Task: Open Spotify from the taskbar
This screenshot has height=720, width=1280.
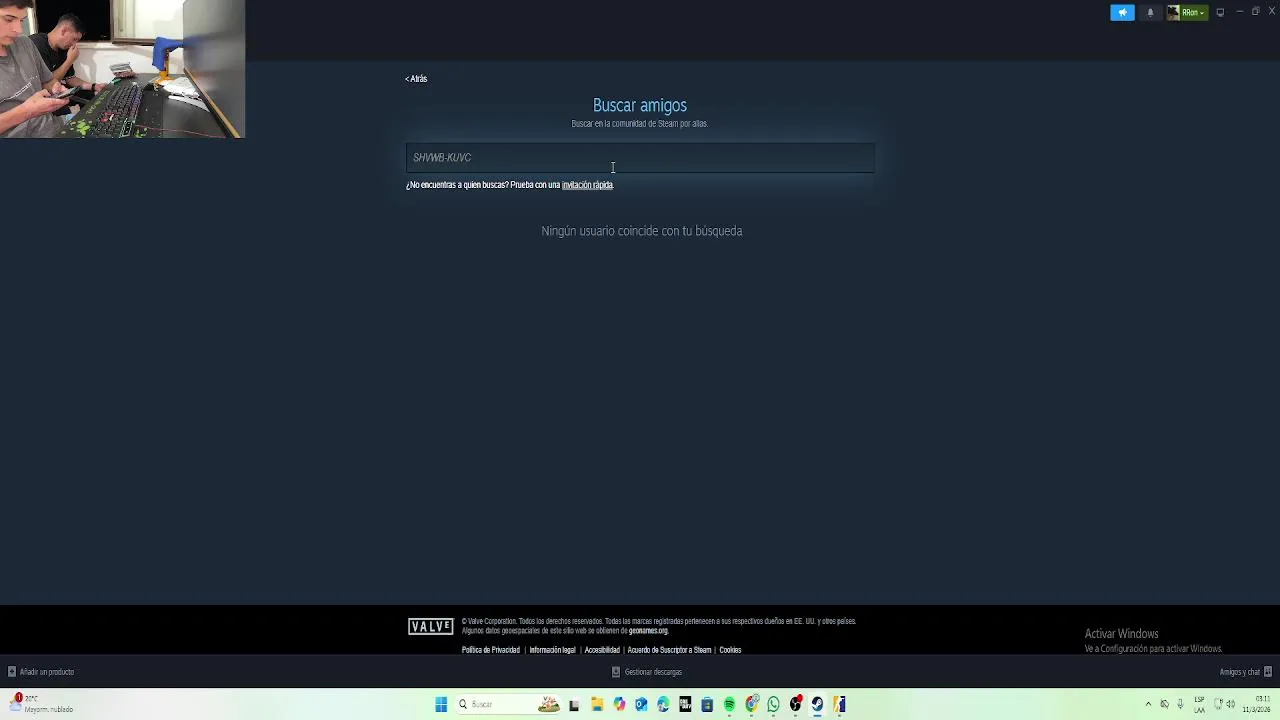Action: click(729, 704)
